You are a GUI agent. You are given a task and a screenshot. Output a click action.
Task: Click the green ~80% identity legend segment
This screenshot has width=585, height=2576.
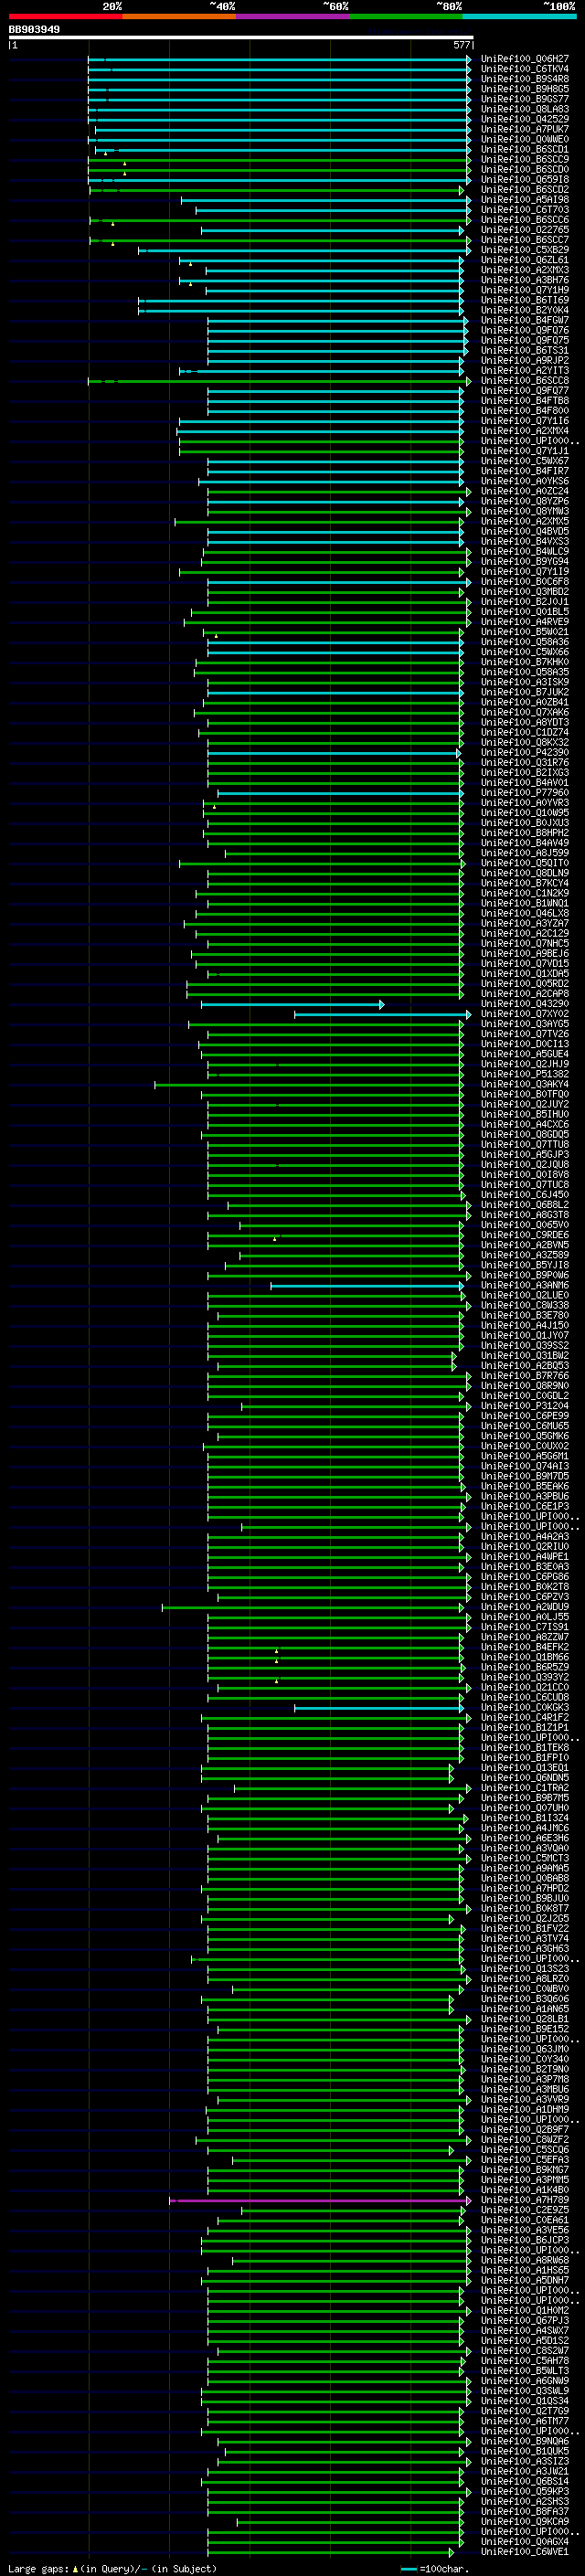pos(406,16)
